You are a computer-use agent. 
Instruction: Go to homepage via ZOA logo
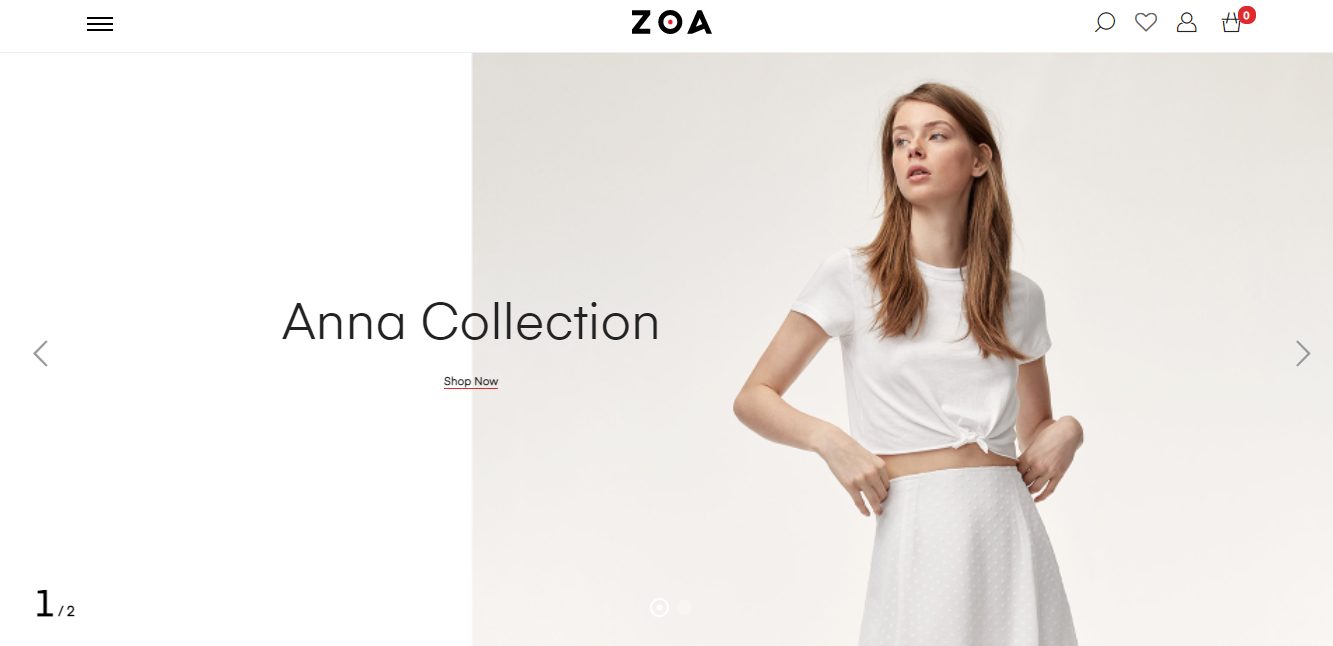671,22
